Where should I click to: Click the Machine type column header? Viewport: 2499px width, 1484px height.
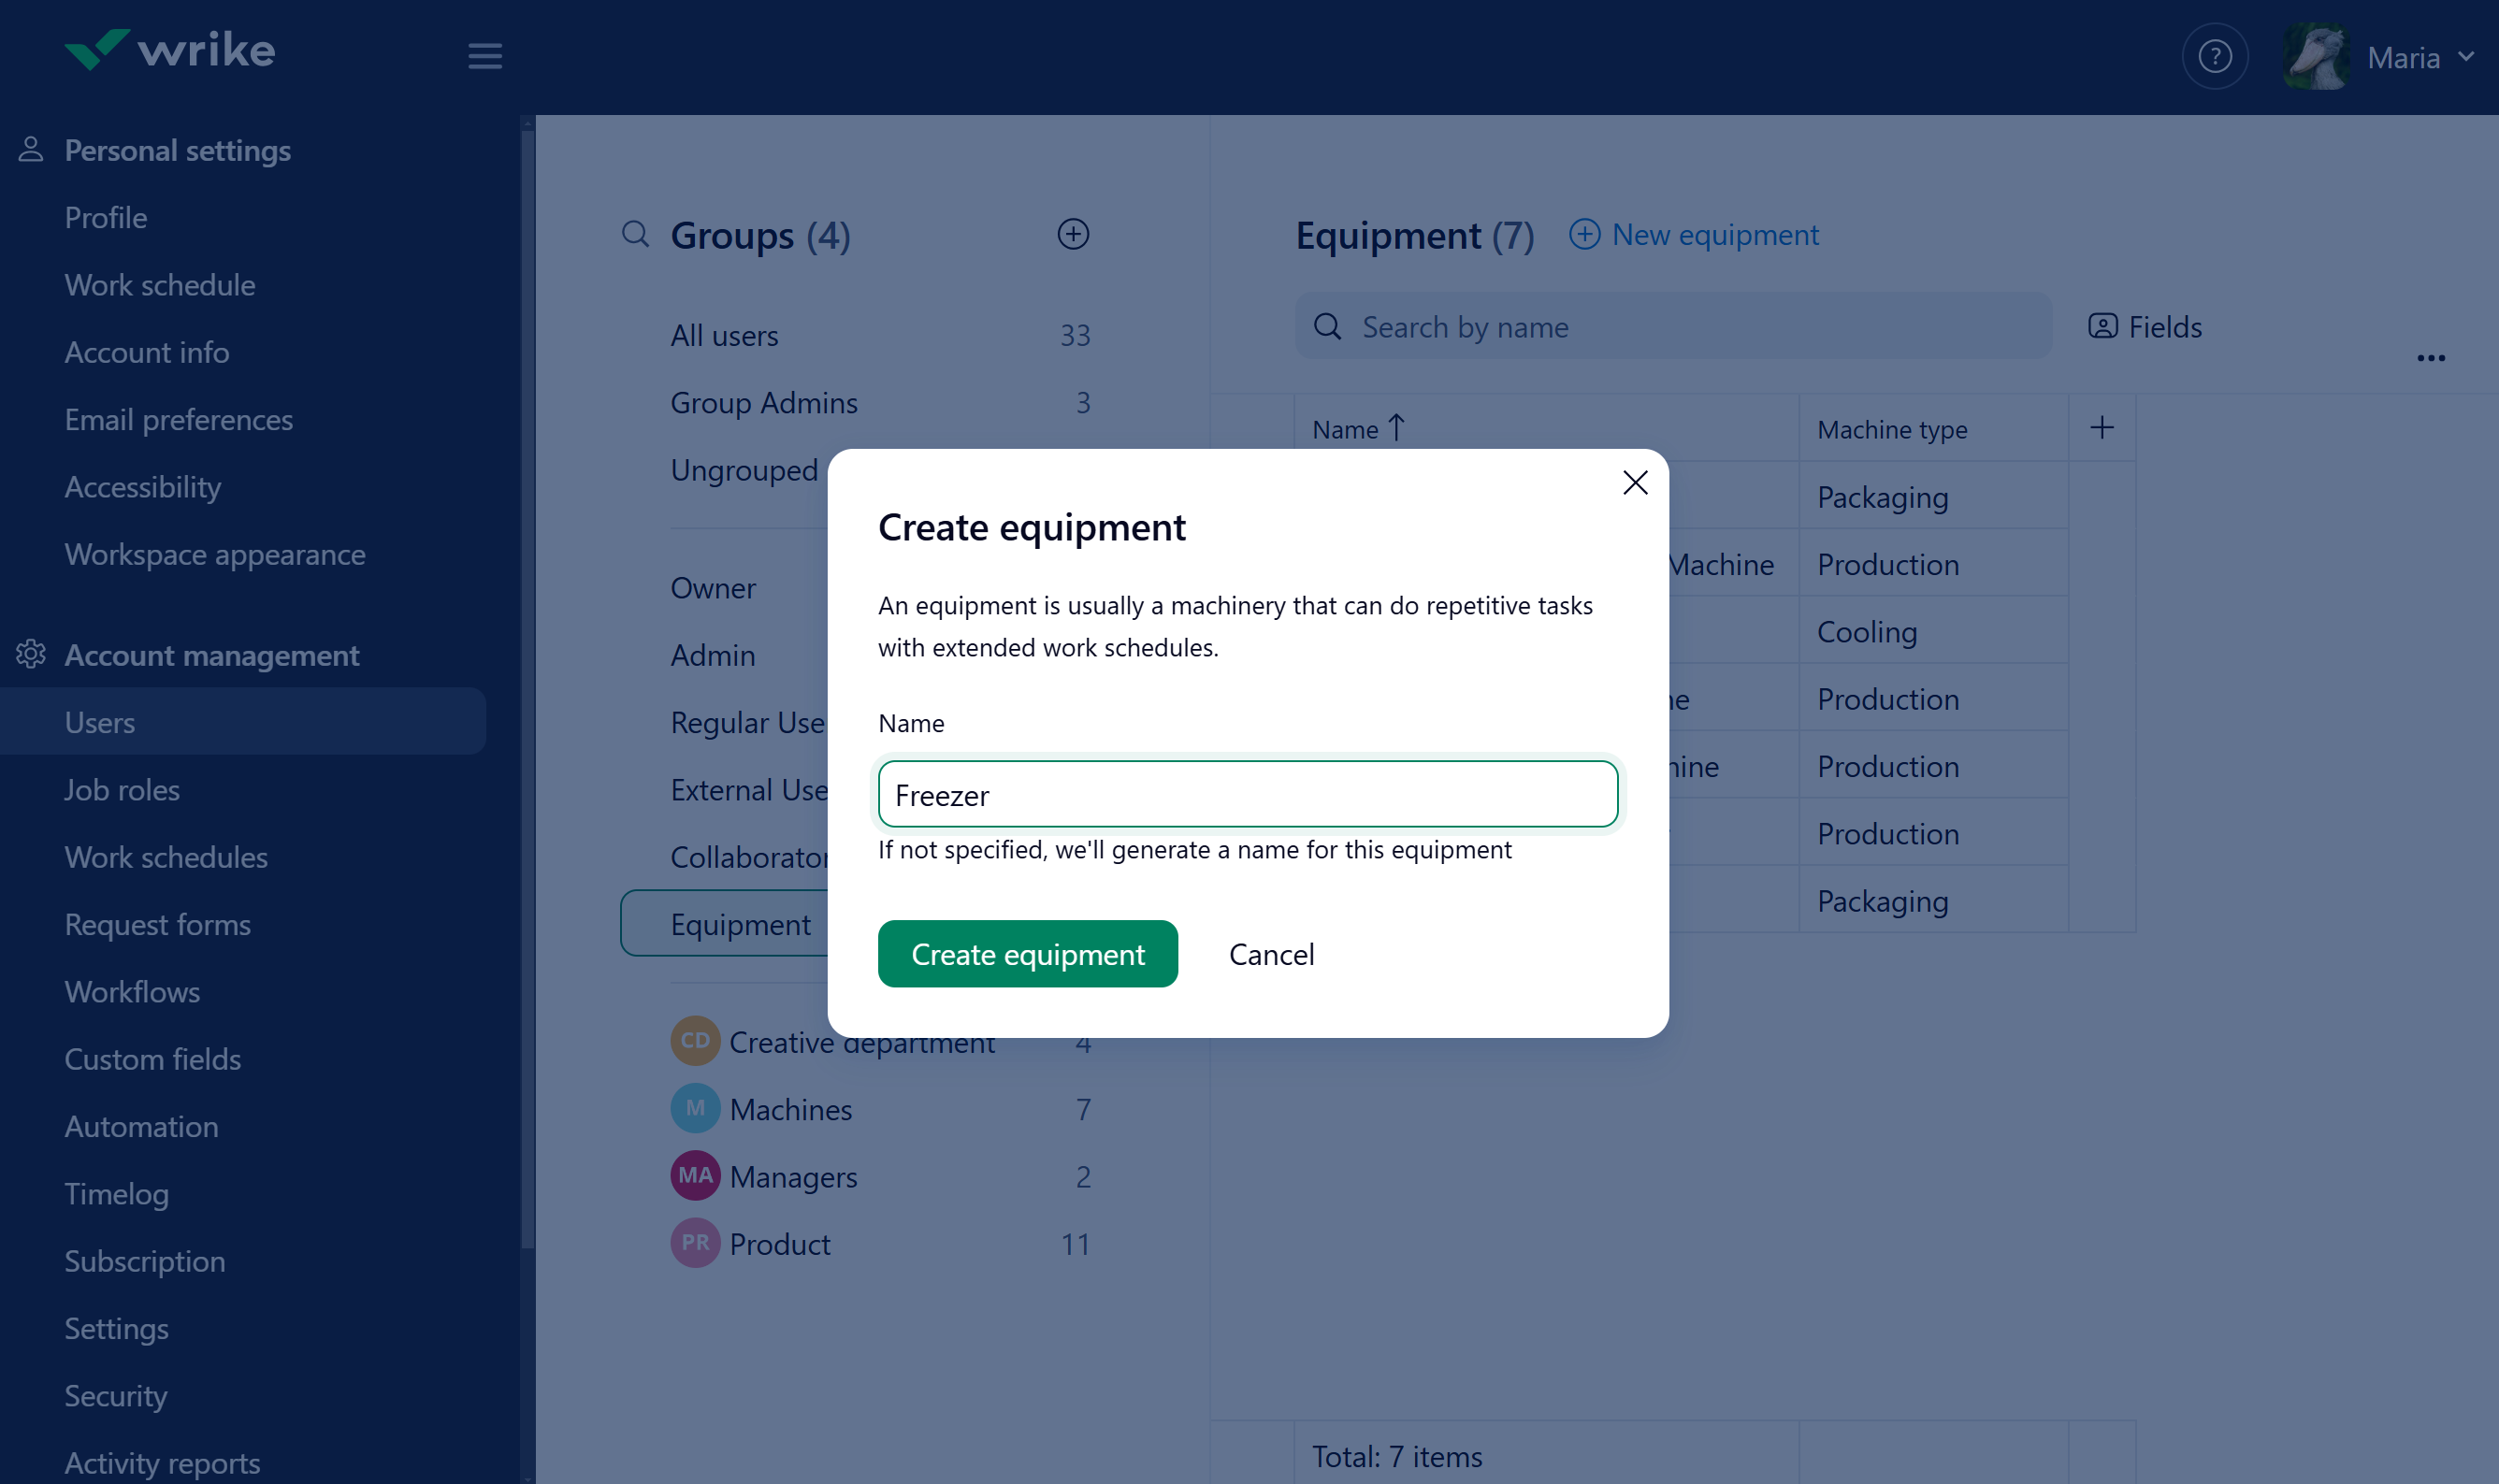pyautogui.click(x=1891, y=430)
